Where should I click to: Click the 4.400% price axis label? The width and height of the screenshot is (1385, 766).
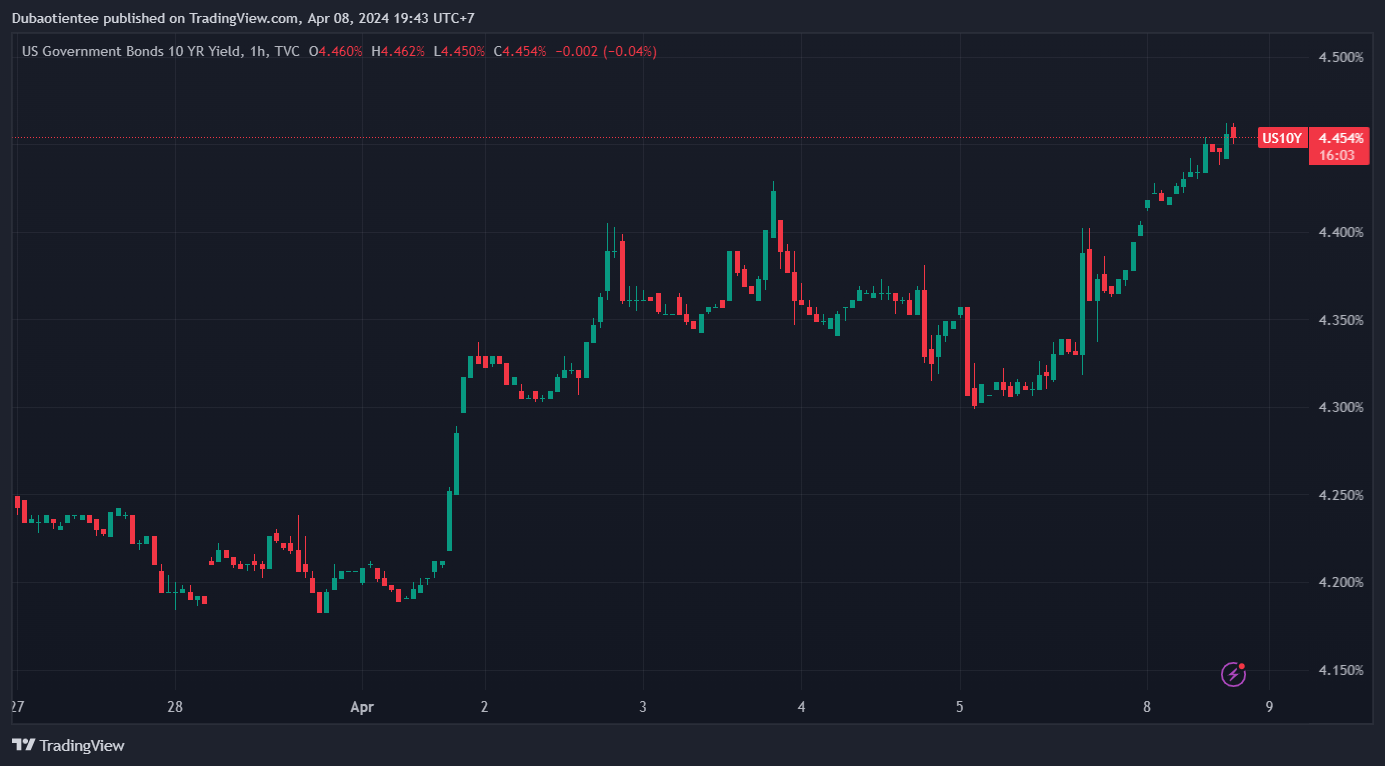coord(1341,233)
